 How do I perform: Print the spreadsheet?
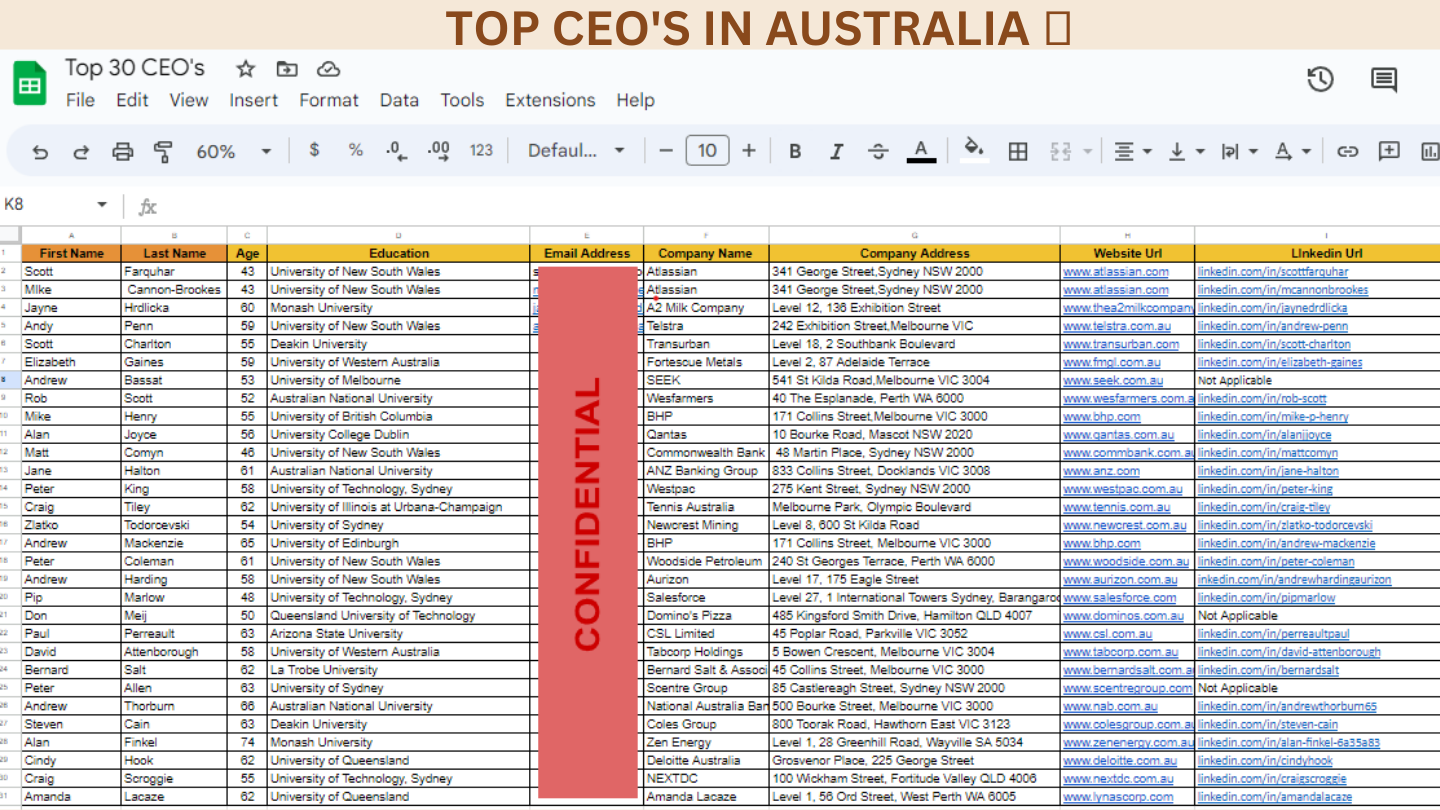point(122,152)
